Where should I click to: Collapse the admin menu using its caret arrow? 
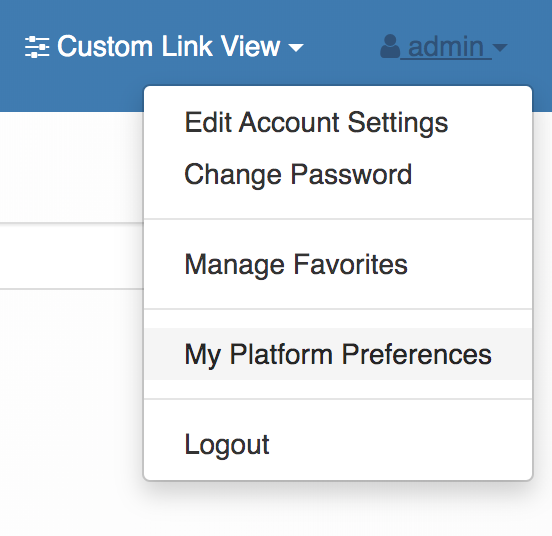(500, 48)
